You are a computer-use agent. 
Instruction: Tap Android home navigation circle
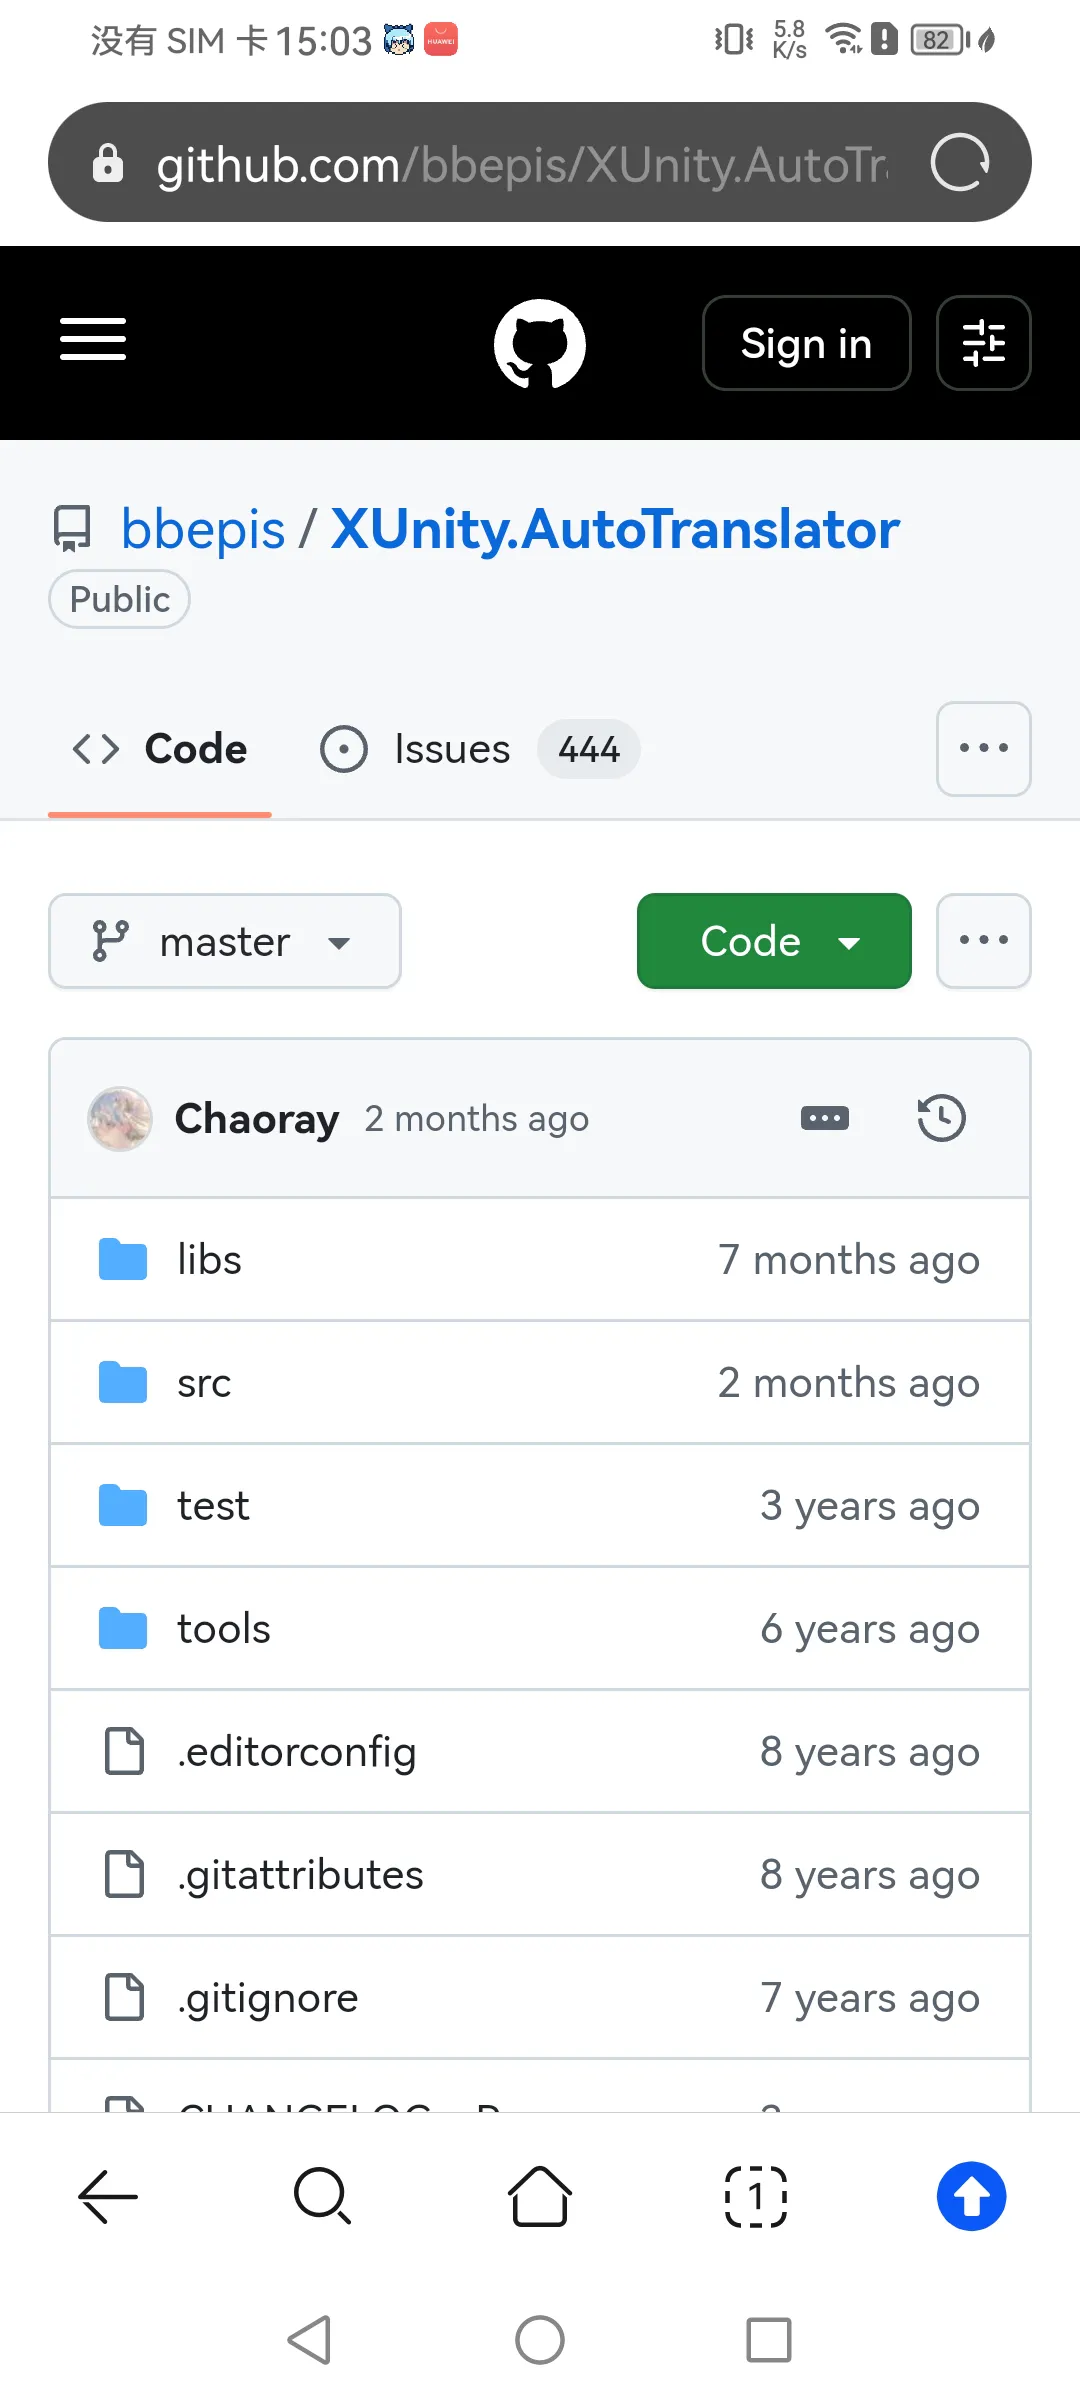(x=540, y=2340)
